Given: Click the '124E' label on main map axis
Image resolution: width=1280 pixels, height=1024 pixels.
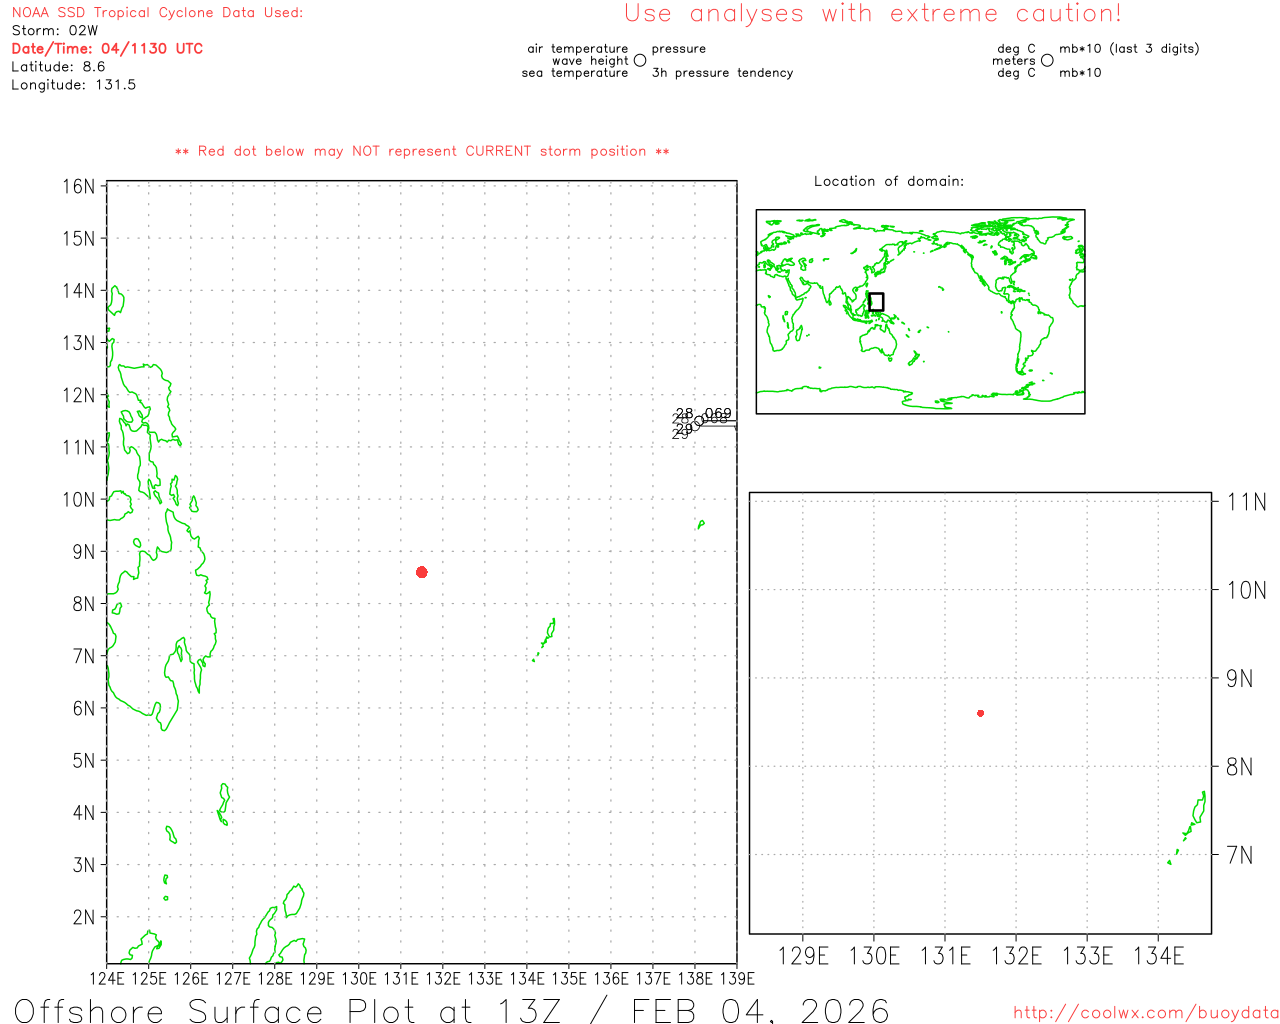Looking at the screenshot, I should [108, 978].
